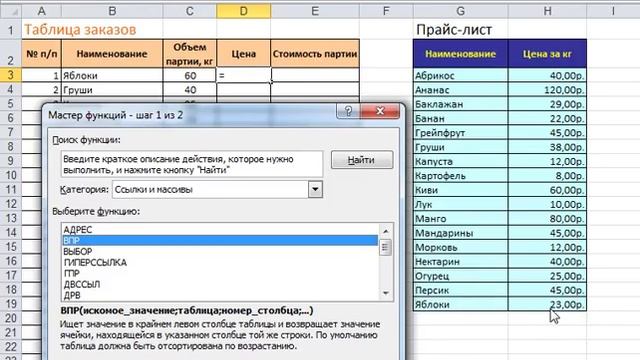This screenshot has height=360, width=640.
Task: Click the Прайс-лист title cell
Action: coord(460,30)
